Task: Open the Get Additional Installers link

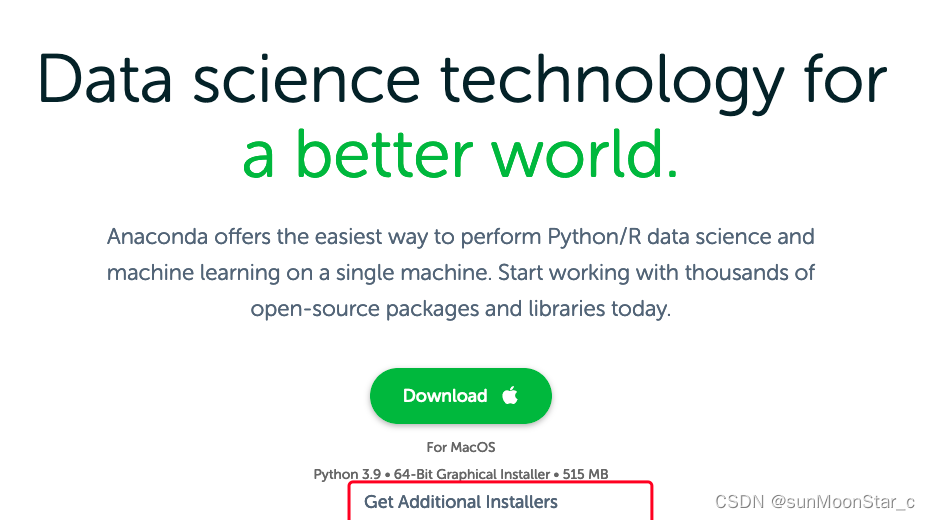Action: [461, 502]
